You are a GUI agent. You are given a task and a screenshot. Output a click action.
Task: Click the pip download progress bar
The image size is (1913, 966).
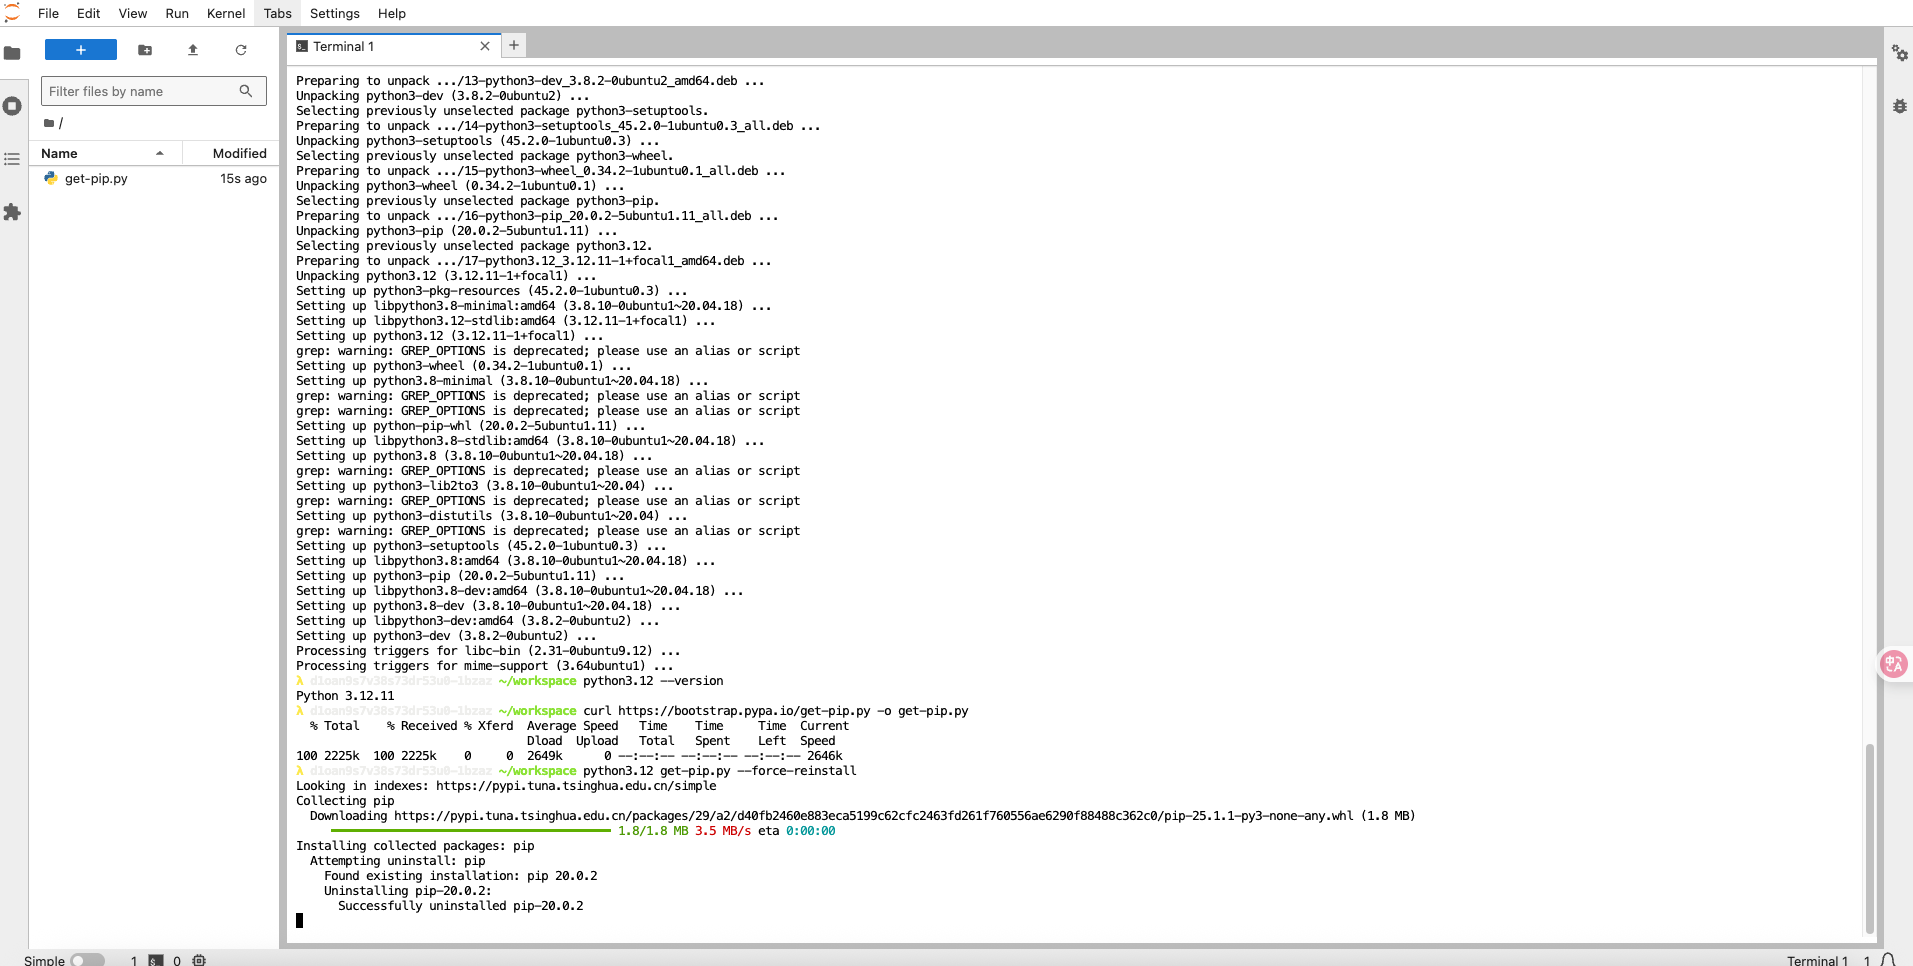(x=470, y=831)
